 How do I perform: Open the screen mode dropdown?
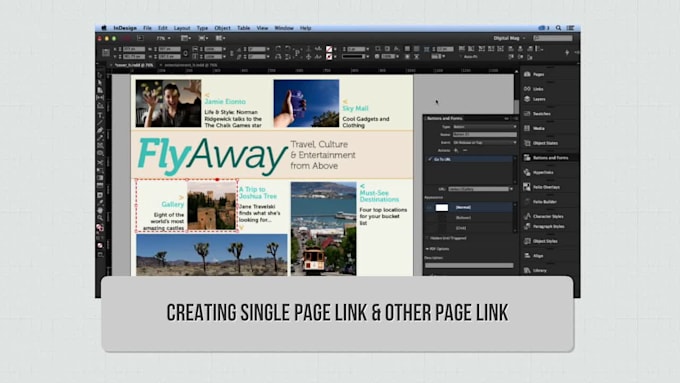[203, 38]
